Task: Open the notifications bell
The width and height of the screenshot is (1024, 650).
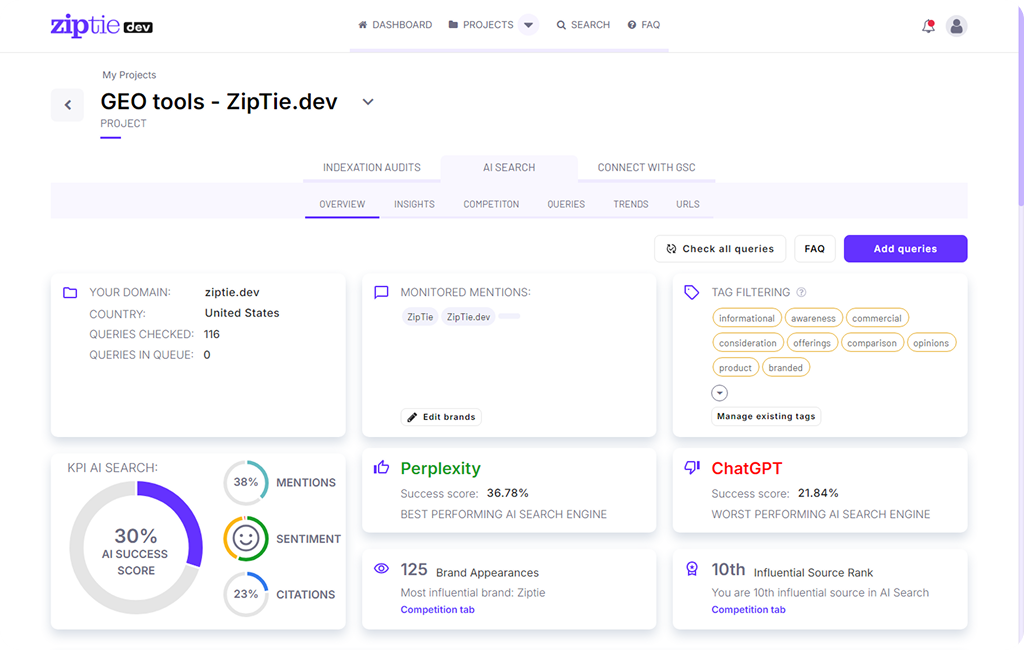Action: coord(927,25)
